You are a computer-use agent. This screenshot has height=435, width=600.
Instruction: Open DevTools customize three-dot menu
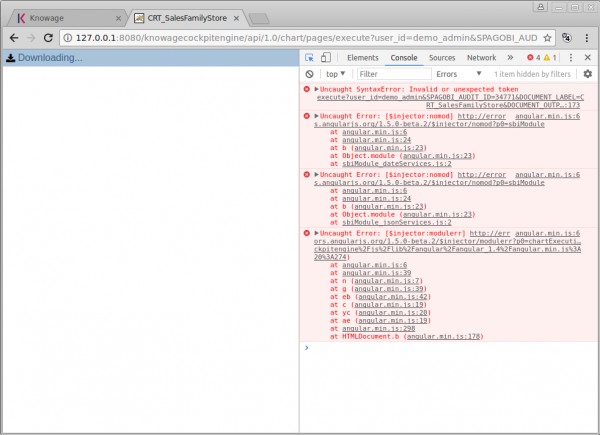571,58
